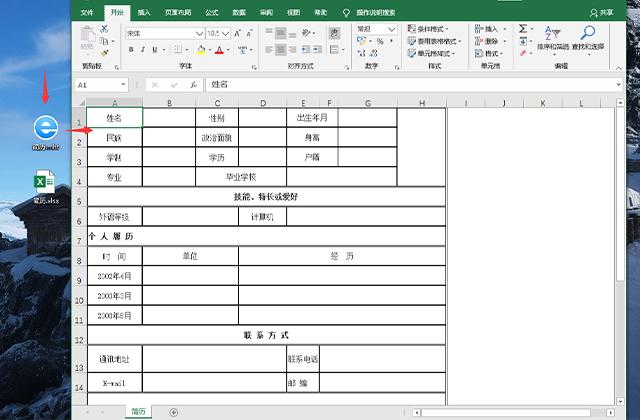Toggle bottom vertical alignment
Screen dimensions: 640x420
[292, 33]
